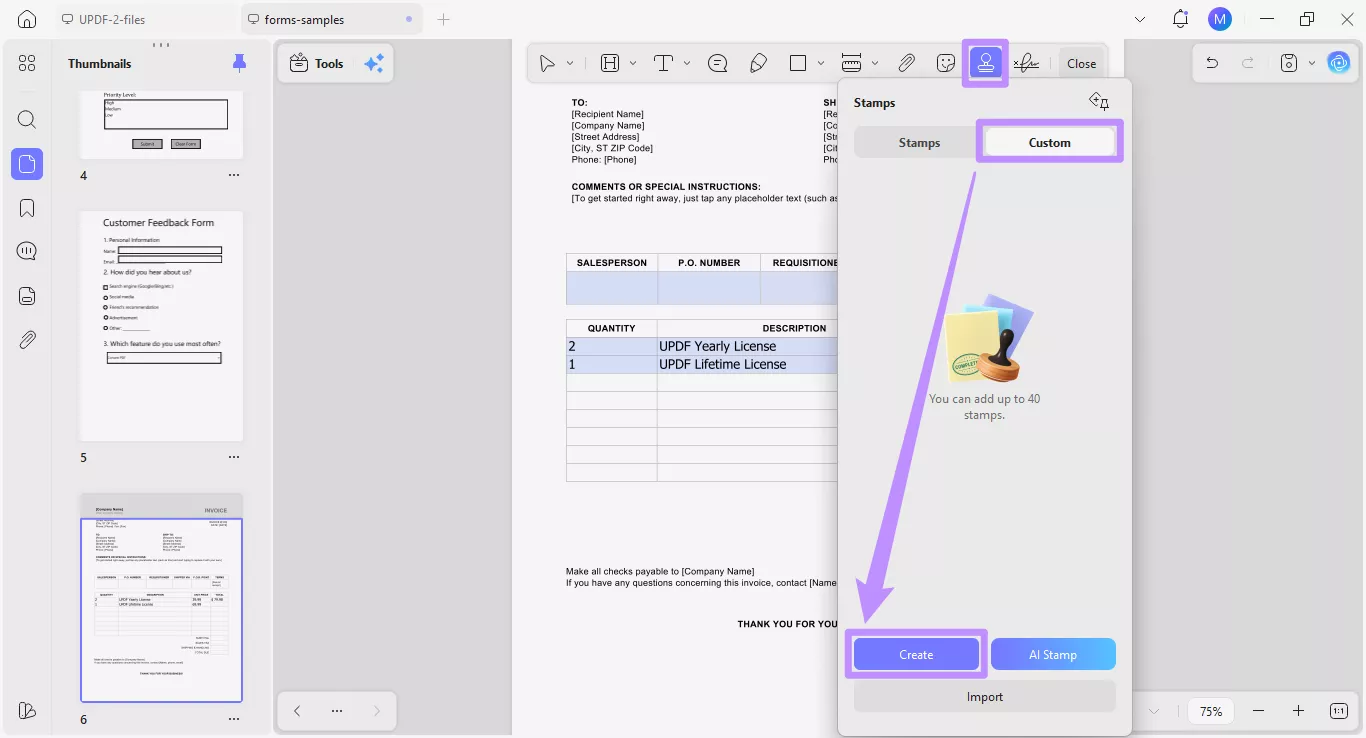Click the AI Stamp button
This screenshot has height=738, width=1366.
point(1053,654)
